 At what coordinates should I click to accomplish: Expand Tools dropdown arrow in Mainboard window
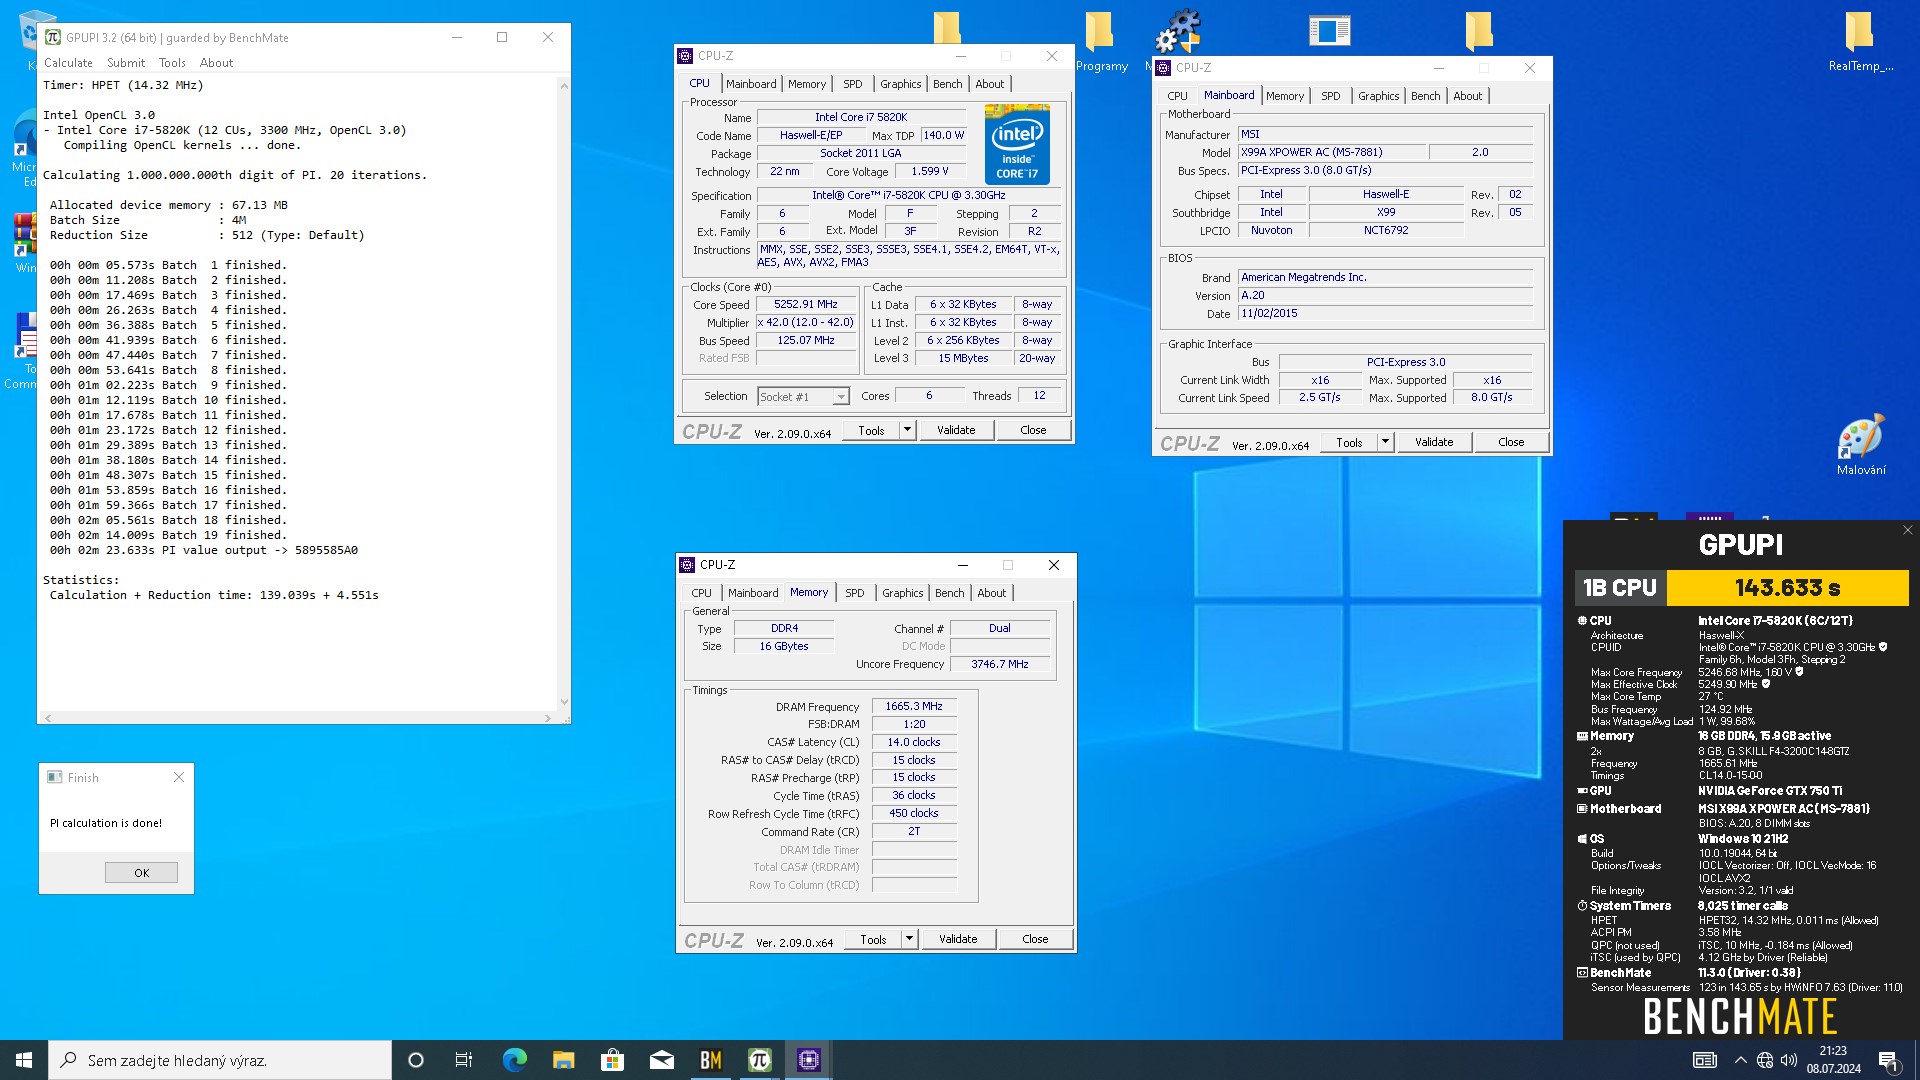[x=1386, y=442]
